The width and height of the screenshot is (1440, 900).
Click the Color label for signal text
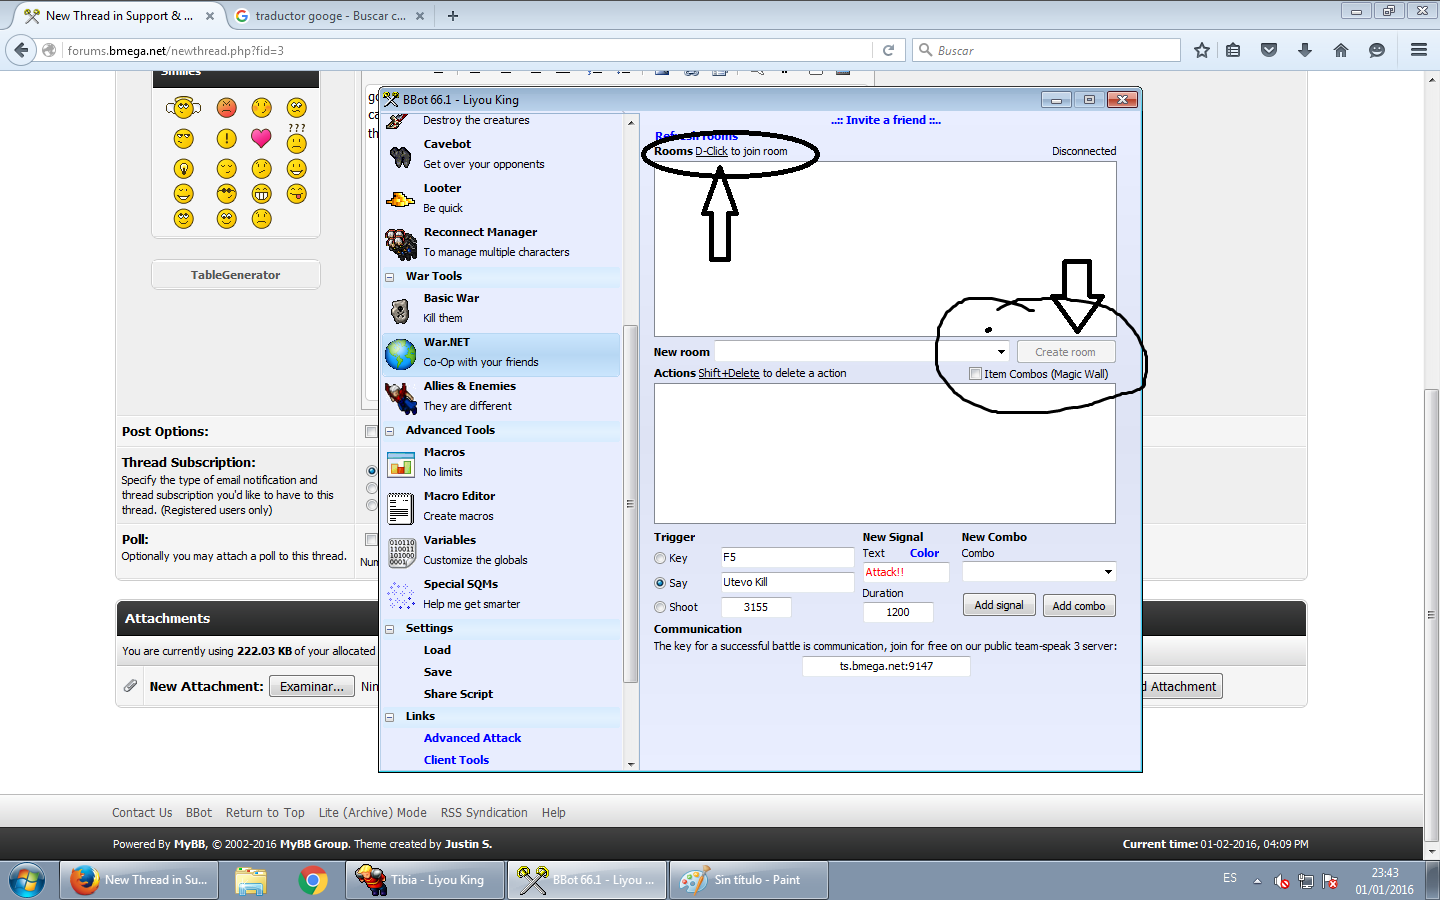coord(924,553)
